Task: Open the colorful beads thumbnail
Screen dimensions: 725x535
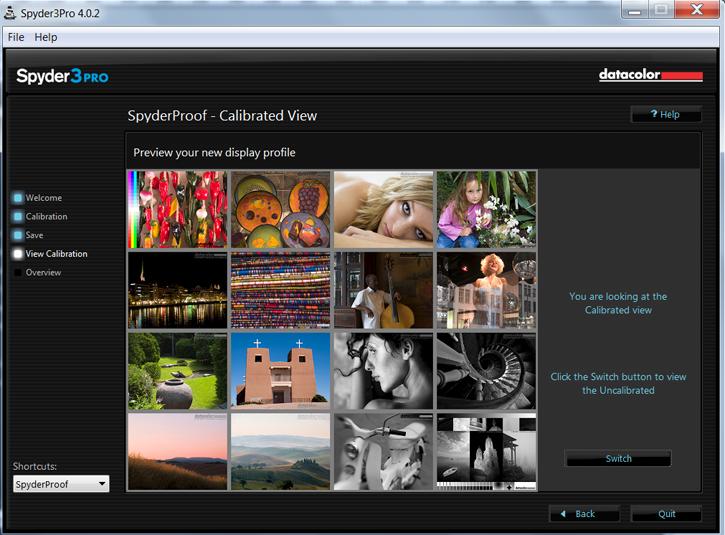Action: (281, 290)
